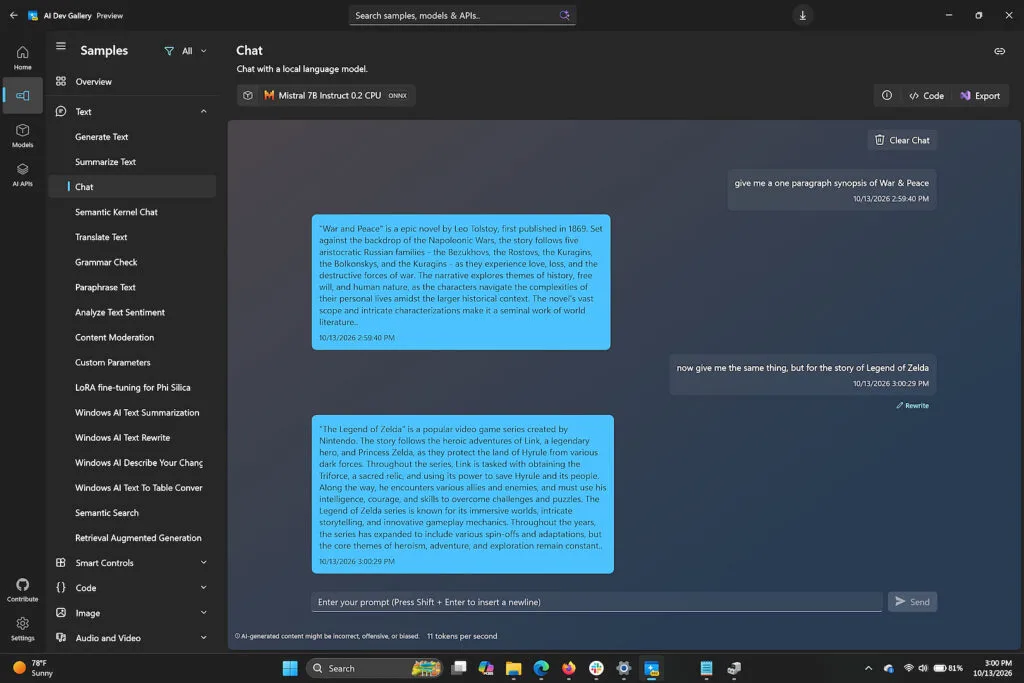This screenshot has width=1024, height=683.
Task: Rewrite the Legend of Zelda prompt
Action: pos(912,405)
